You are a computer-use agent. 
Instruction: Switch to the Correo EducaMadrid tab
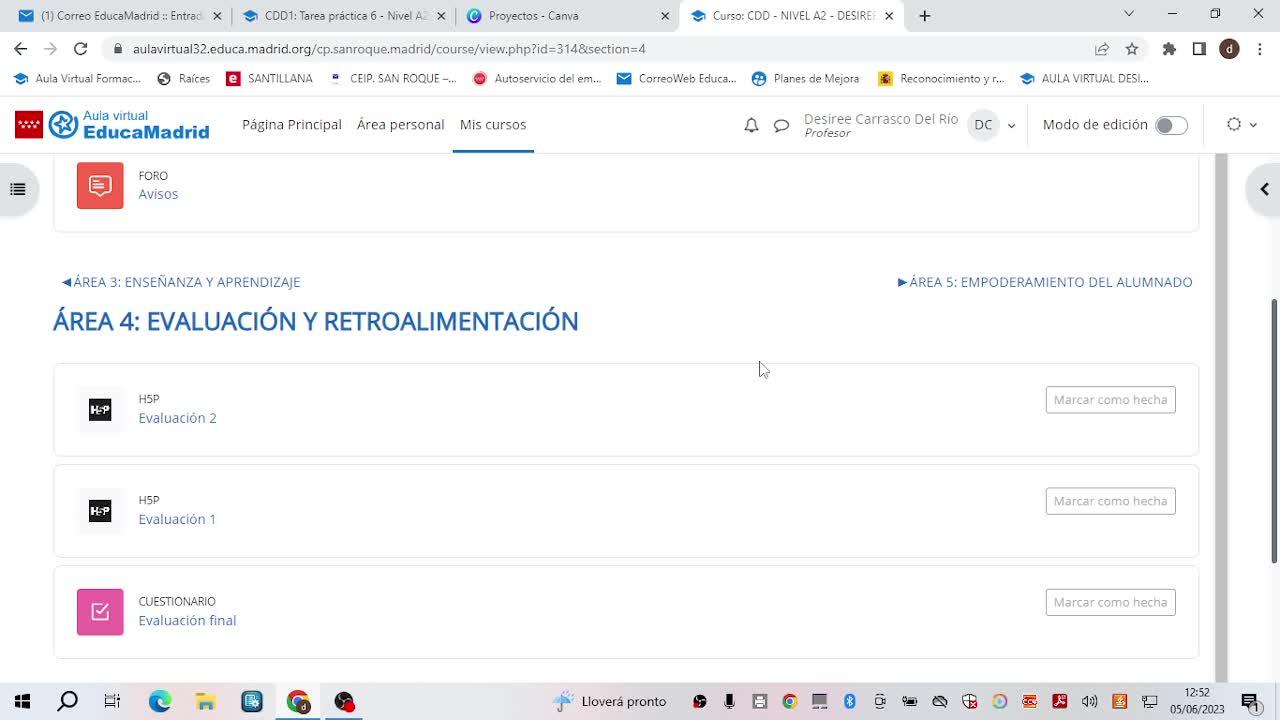point(120,16)
